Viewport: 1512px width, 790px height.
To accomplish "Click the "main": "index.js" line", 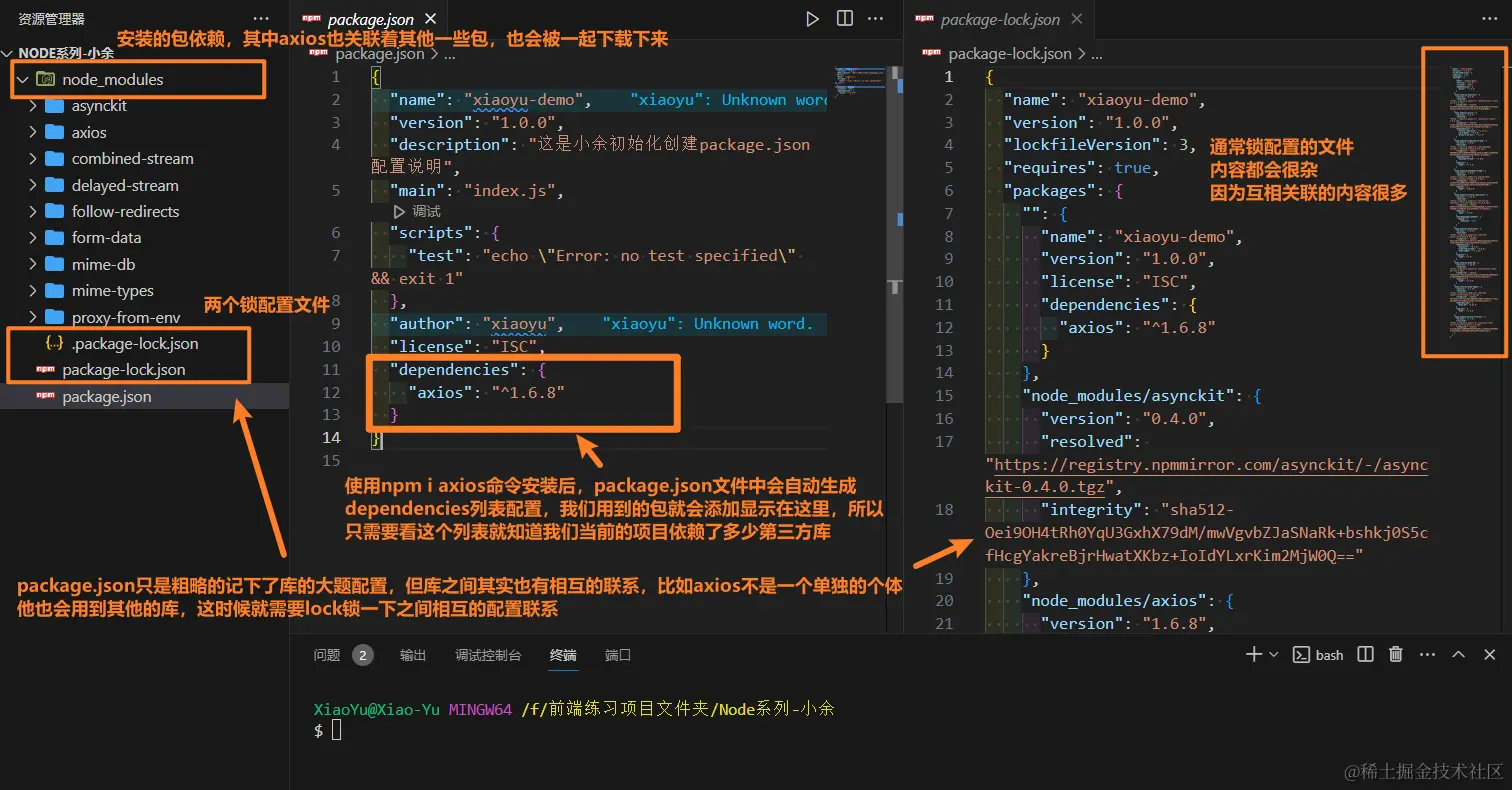I will click(x=477, y=190).
